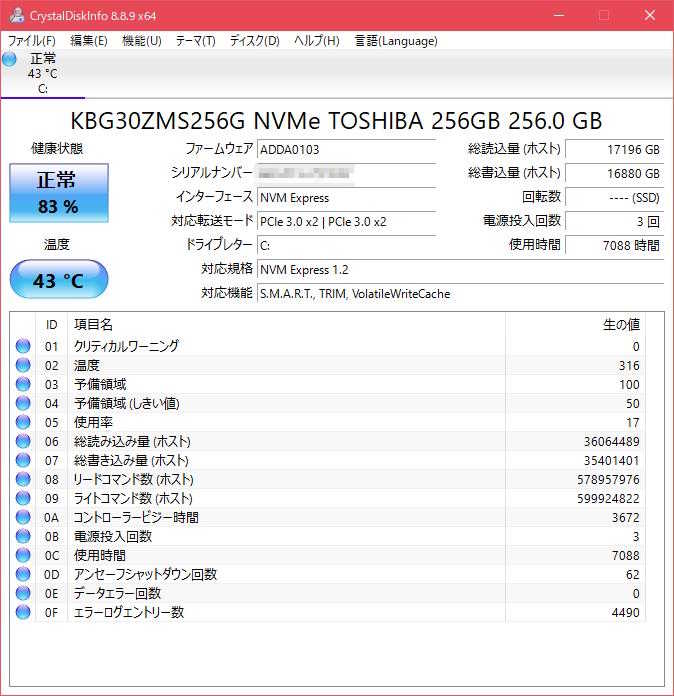Open the 機能(U) menu
This screenshot has width=674, height=696.
click(x=142, y=41)
